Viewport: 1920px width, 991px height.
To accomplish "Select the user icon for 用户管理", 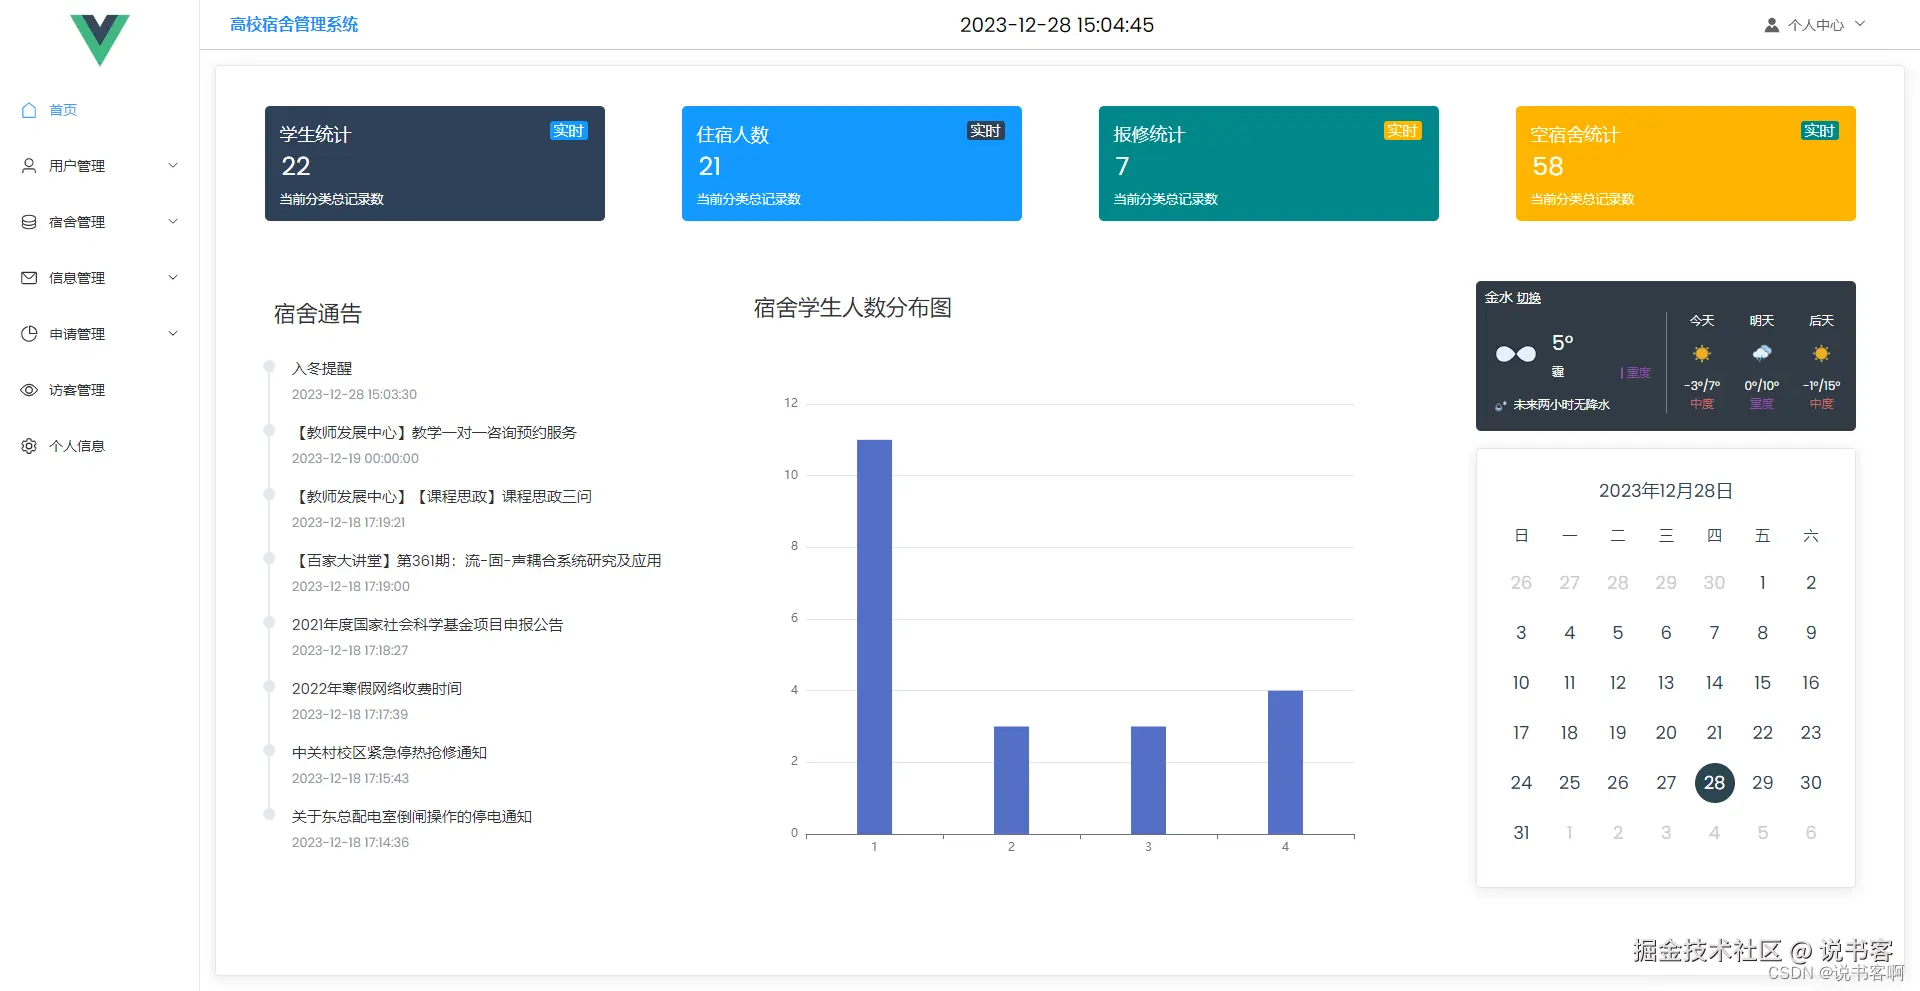I will point(29,166).
